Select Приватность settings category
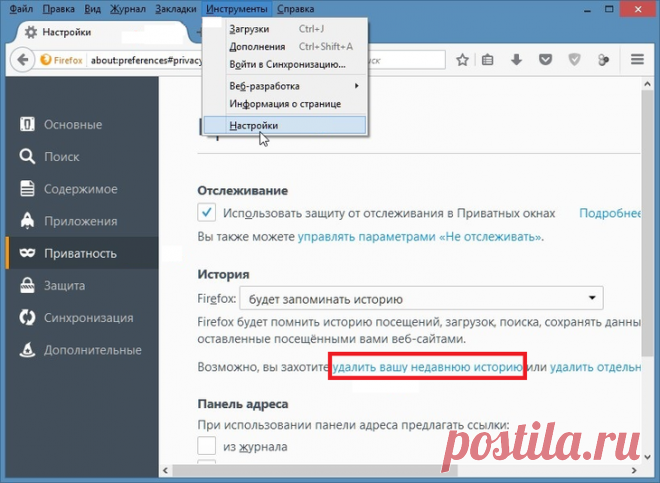The image size is (660, 483). [x=82, y=253]
